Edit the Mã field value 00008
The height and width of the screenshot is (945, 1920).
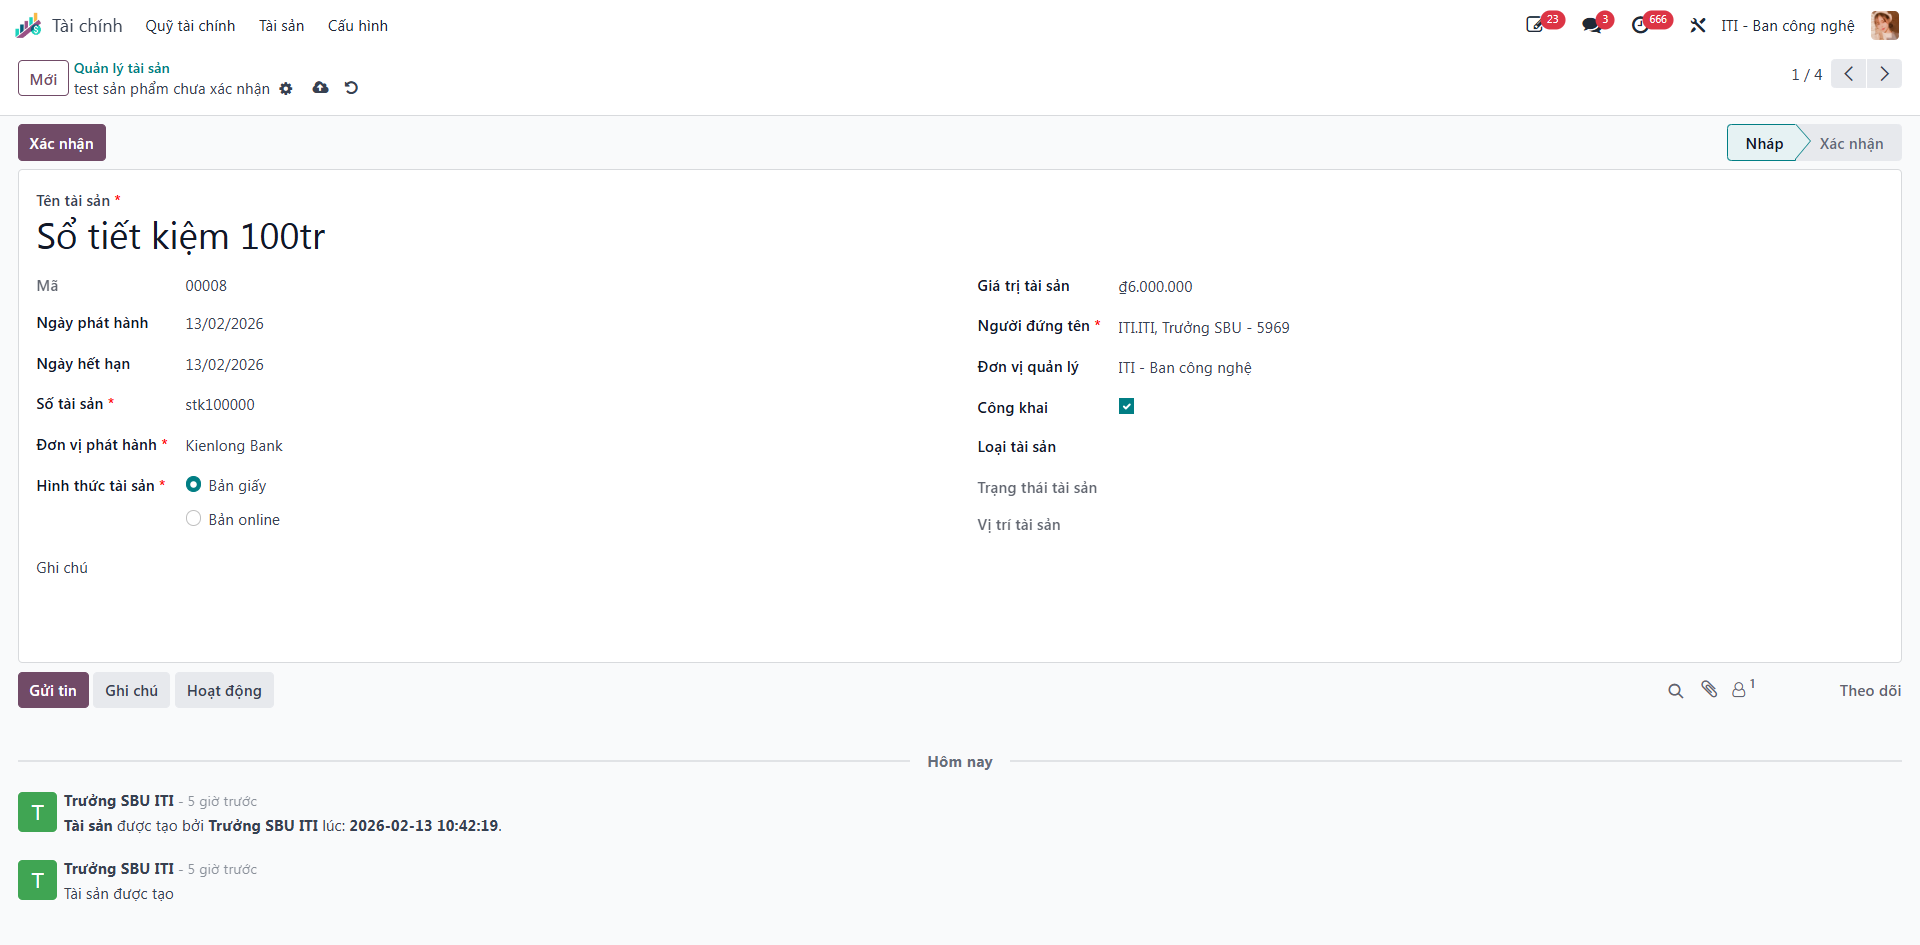tap(206, 286)
